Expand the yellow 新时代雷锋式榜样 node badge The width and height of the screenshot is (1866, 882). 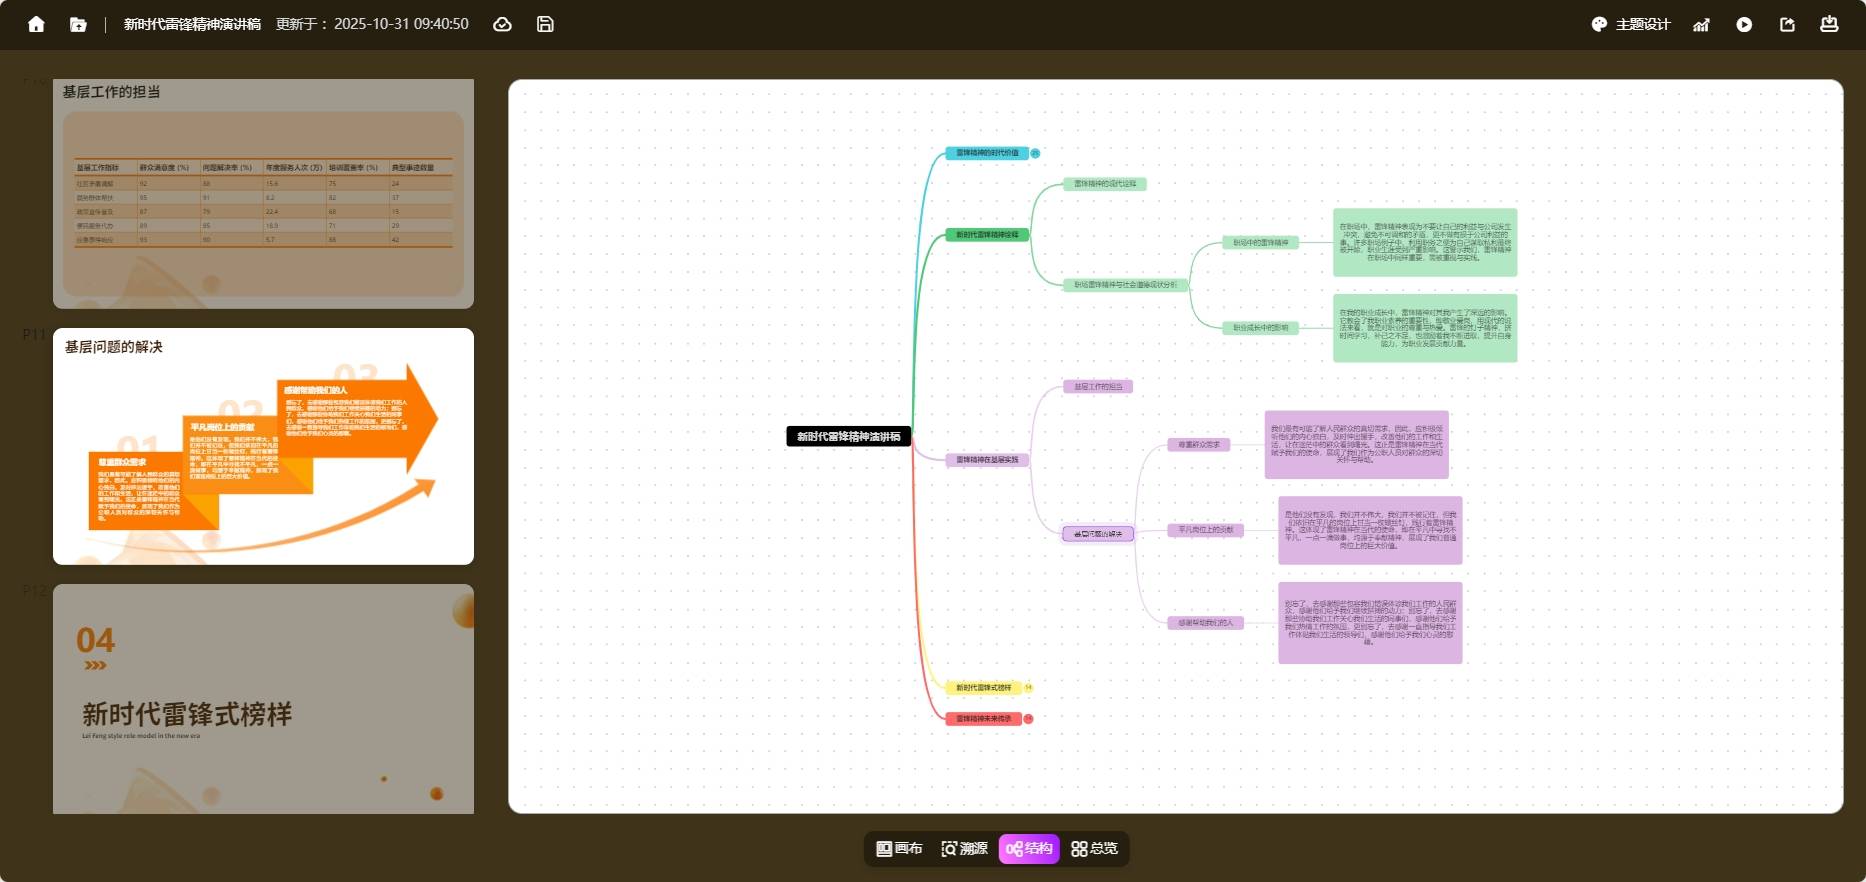click(x=1028, y=688)
